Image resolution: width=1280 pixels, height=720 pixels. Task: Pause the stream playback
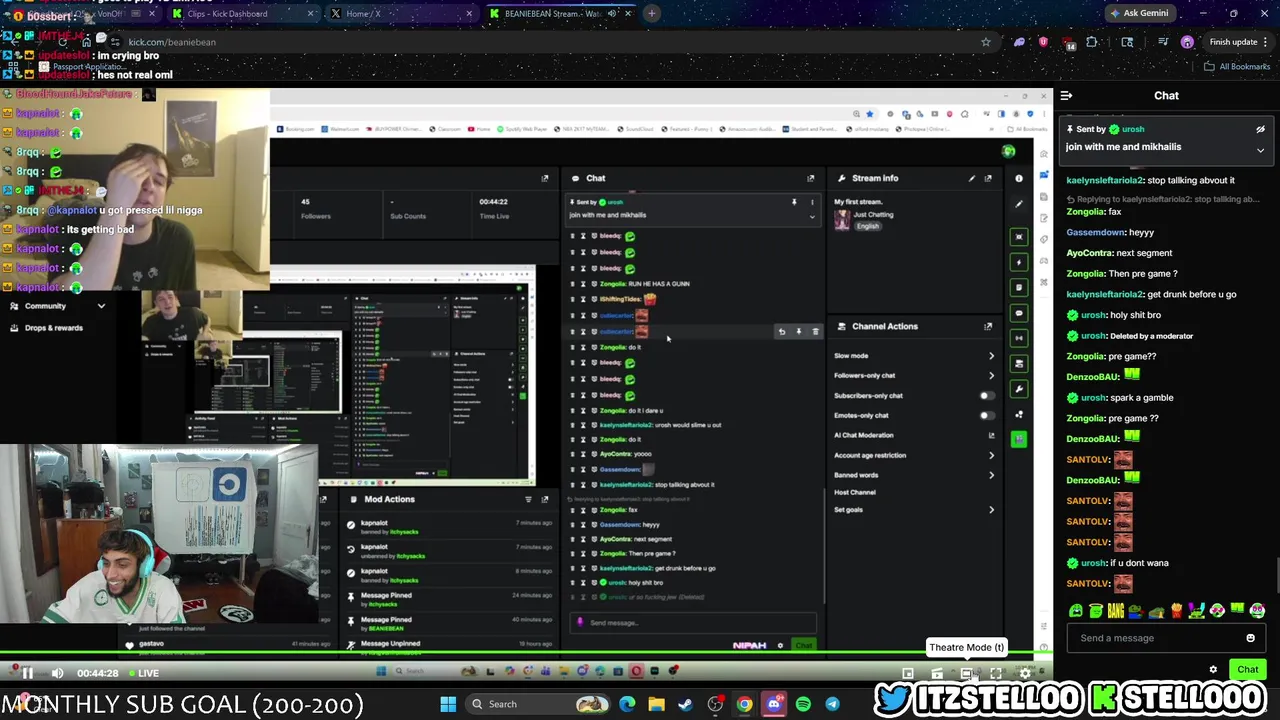click(27, 673)
